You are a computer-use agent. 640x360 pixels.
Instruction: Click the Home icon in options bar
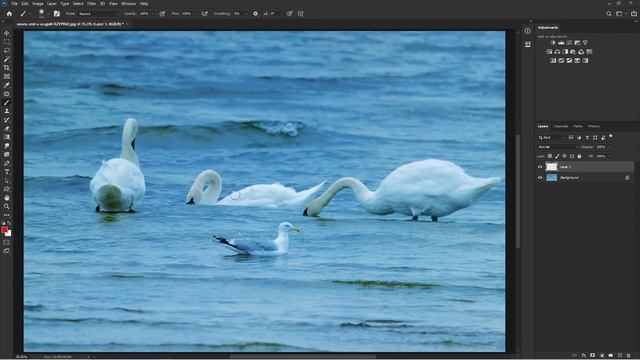(9, 13)
